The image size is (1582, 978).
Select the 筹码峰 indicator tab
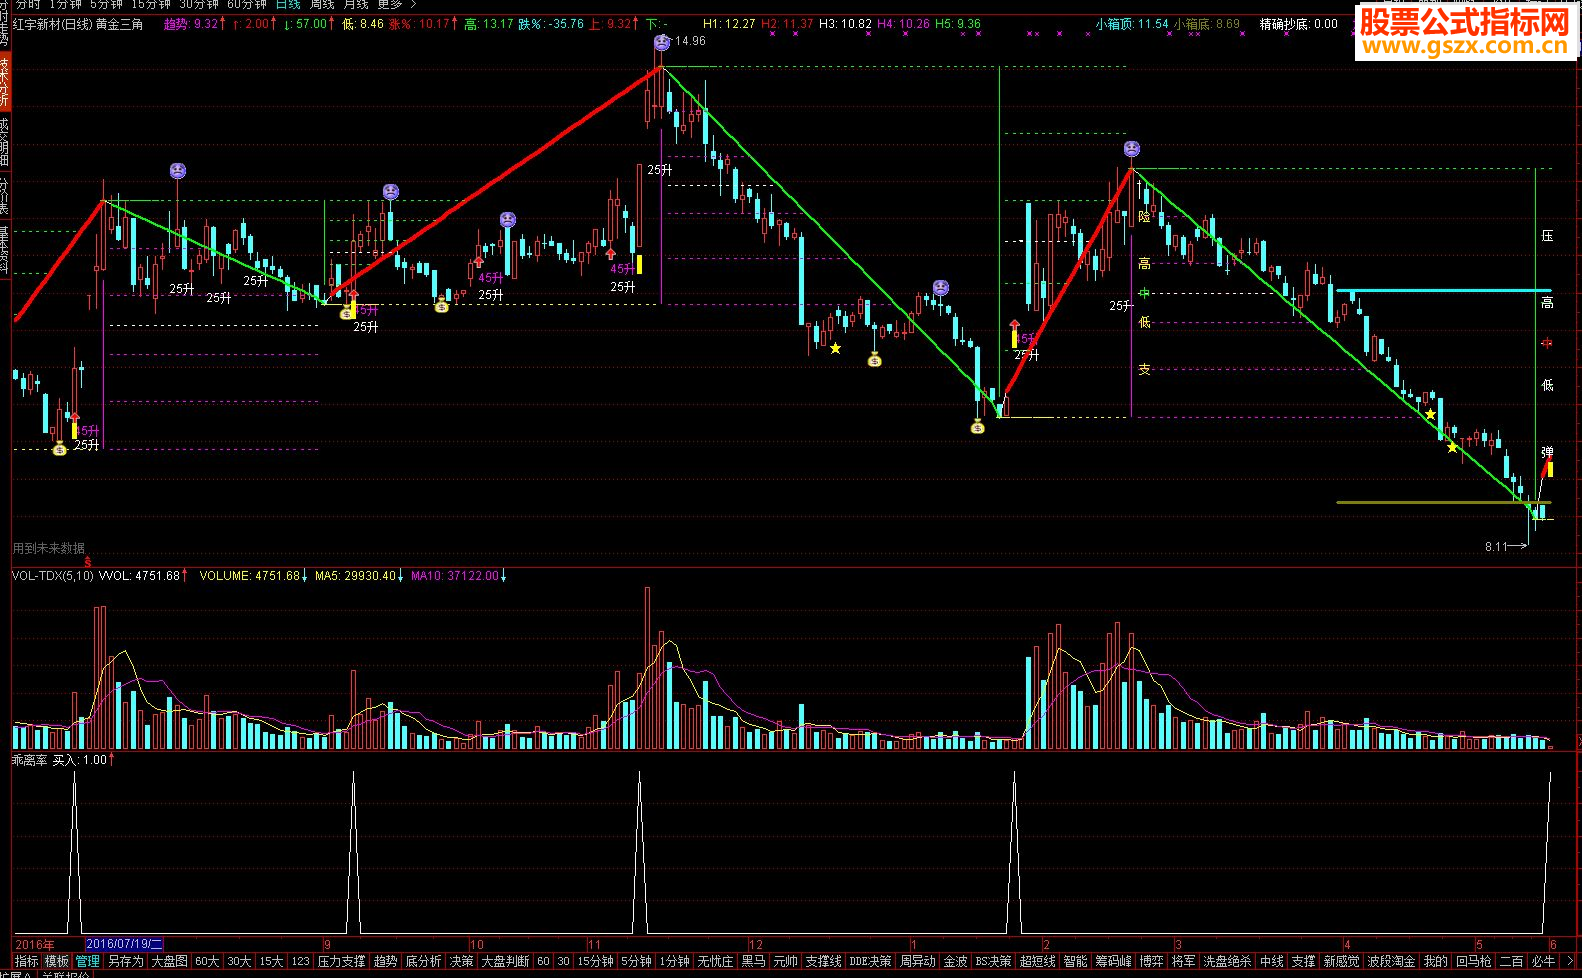(1114, 961)
